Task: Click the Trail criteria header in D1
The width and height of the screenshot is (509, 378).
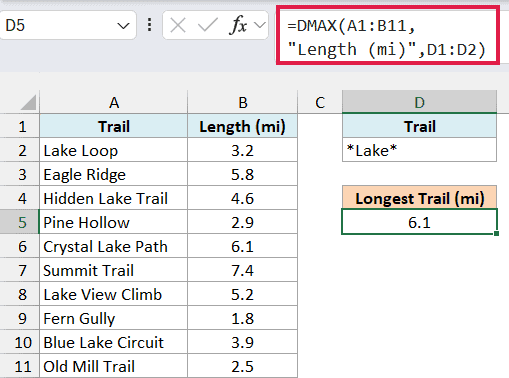Action: click(419, 126)
